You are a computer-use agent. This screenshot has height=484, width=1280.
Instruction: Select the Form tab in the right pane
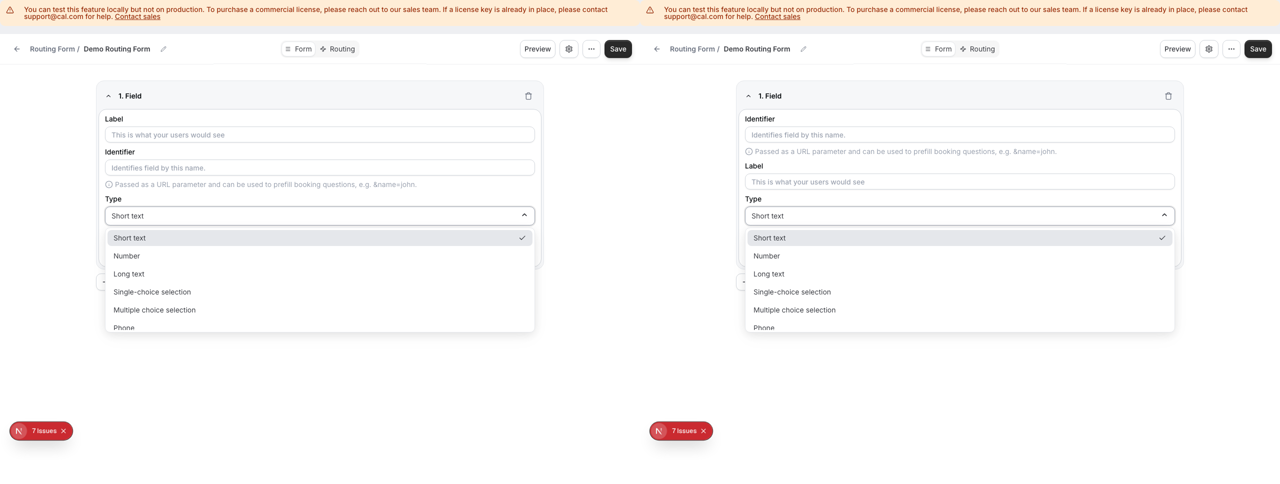pyautogui.click(x=938, y=49)
